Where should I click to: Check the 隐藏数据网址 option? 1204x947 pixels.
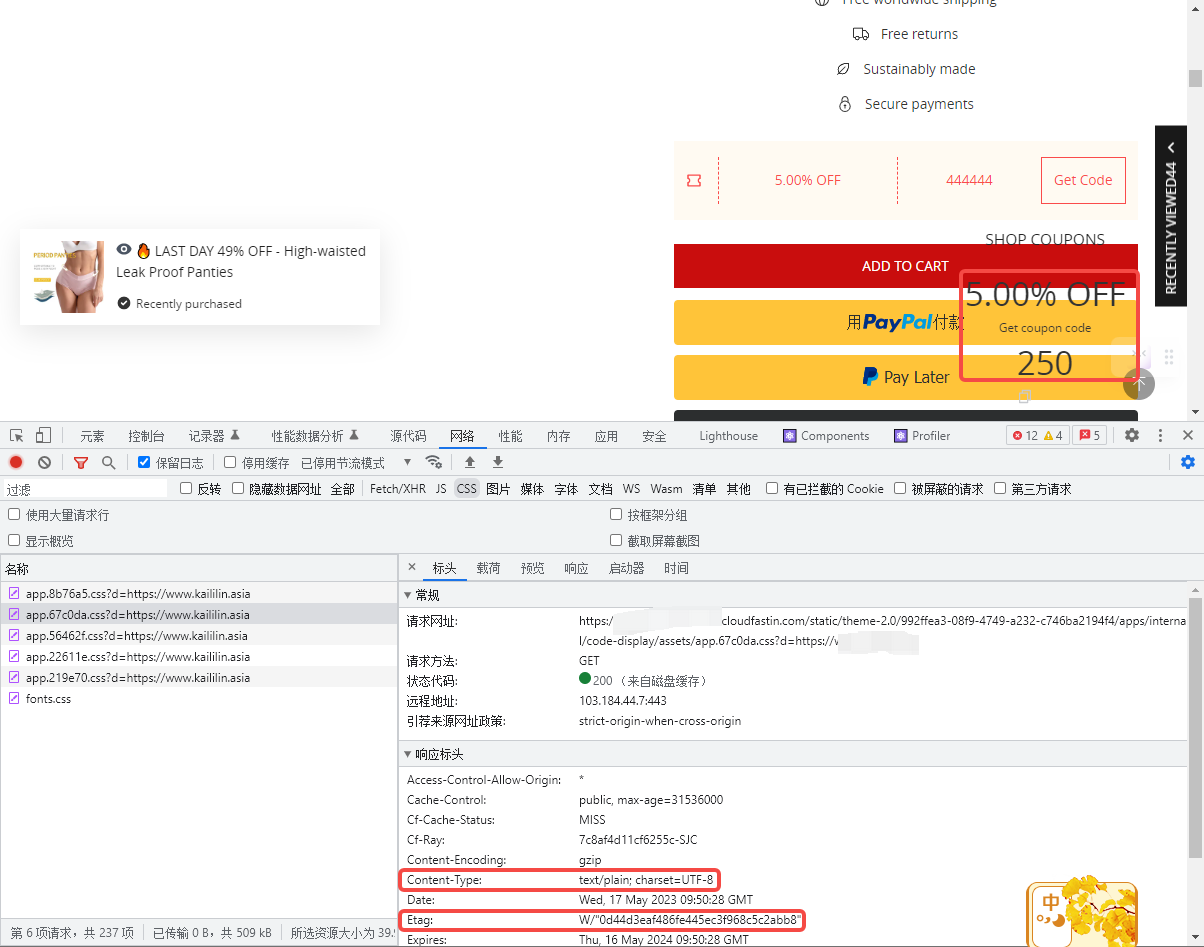point(238,489)
